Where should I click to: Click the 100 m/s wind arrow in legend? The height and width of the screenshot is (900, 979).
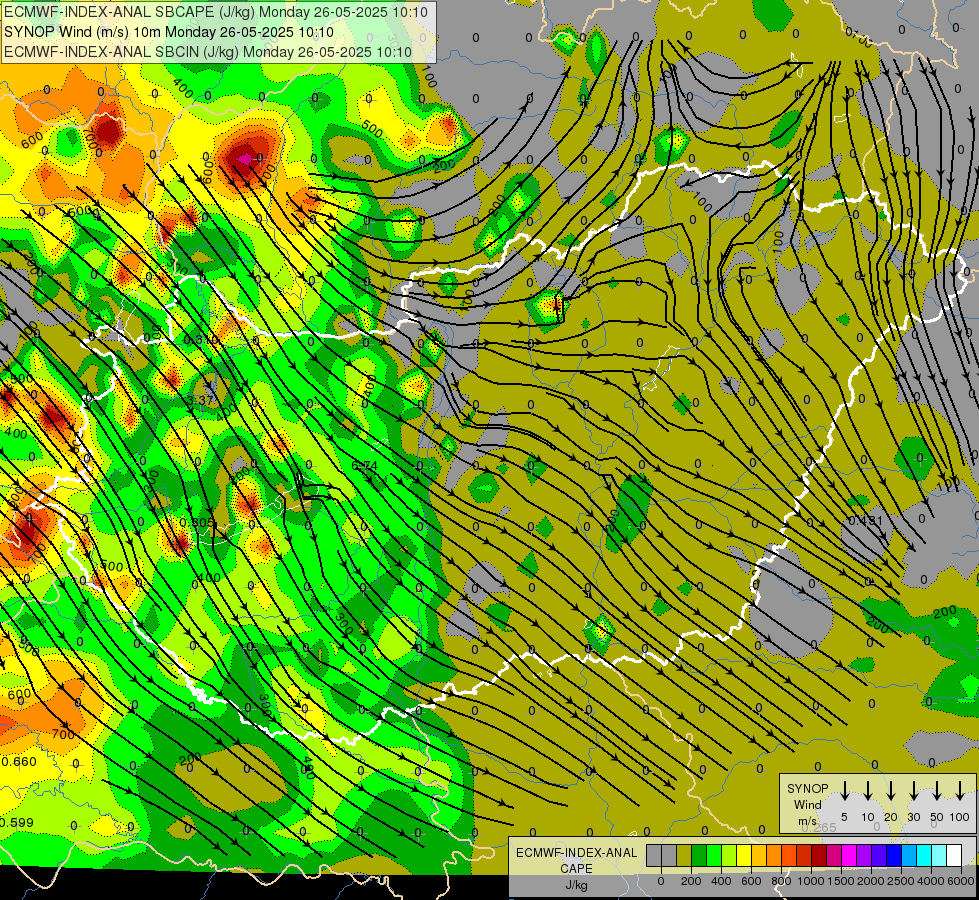960,791
